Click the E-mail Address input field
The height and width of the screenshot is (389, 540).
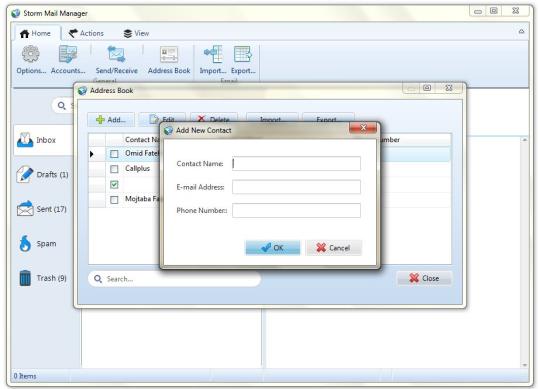click(x=297, y=187)
